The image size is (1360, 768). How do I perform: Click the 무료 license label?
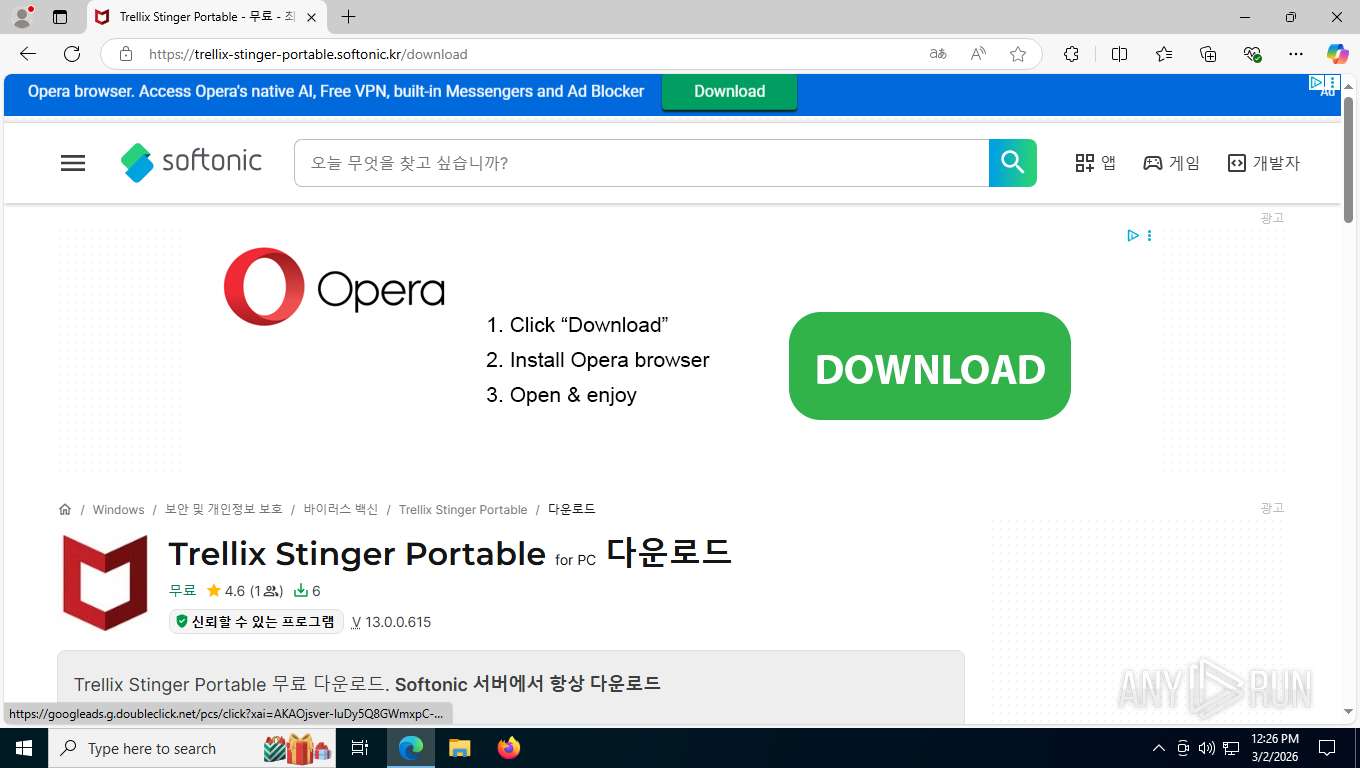coord(183,591)
